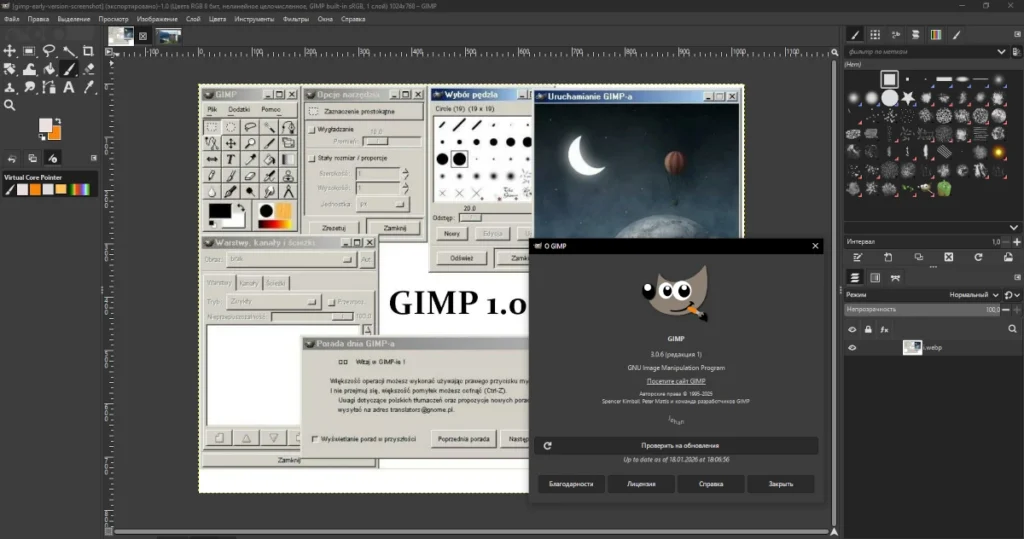
Task: Select the Free Select lasso tool
Action: (49, 51)
